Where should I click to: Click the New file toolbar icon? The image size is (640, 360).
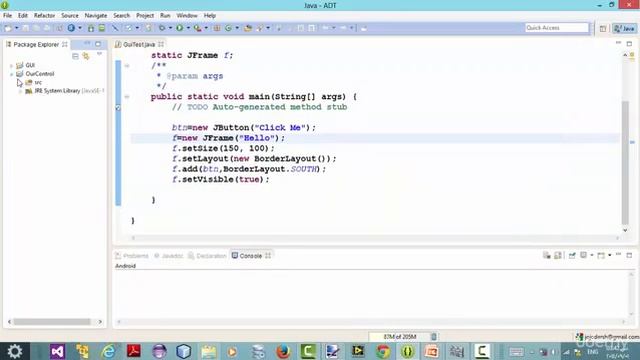(8, 28)
